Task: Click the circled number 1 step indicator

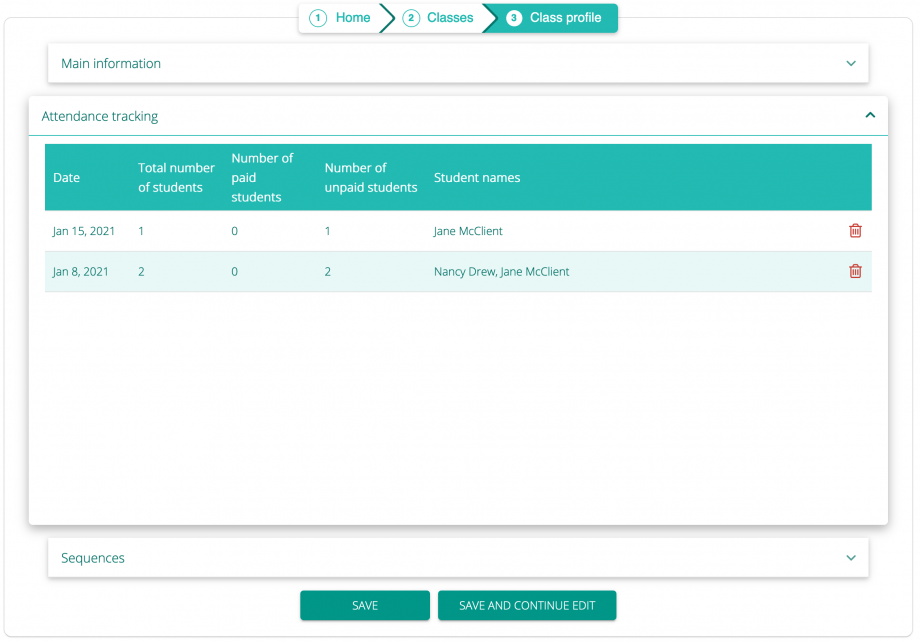Action: [317, 17]
